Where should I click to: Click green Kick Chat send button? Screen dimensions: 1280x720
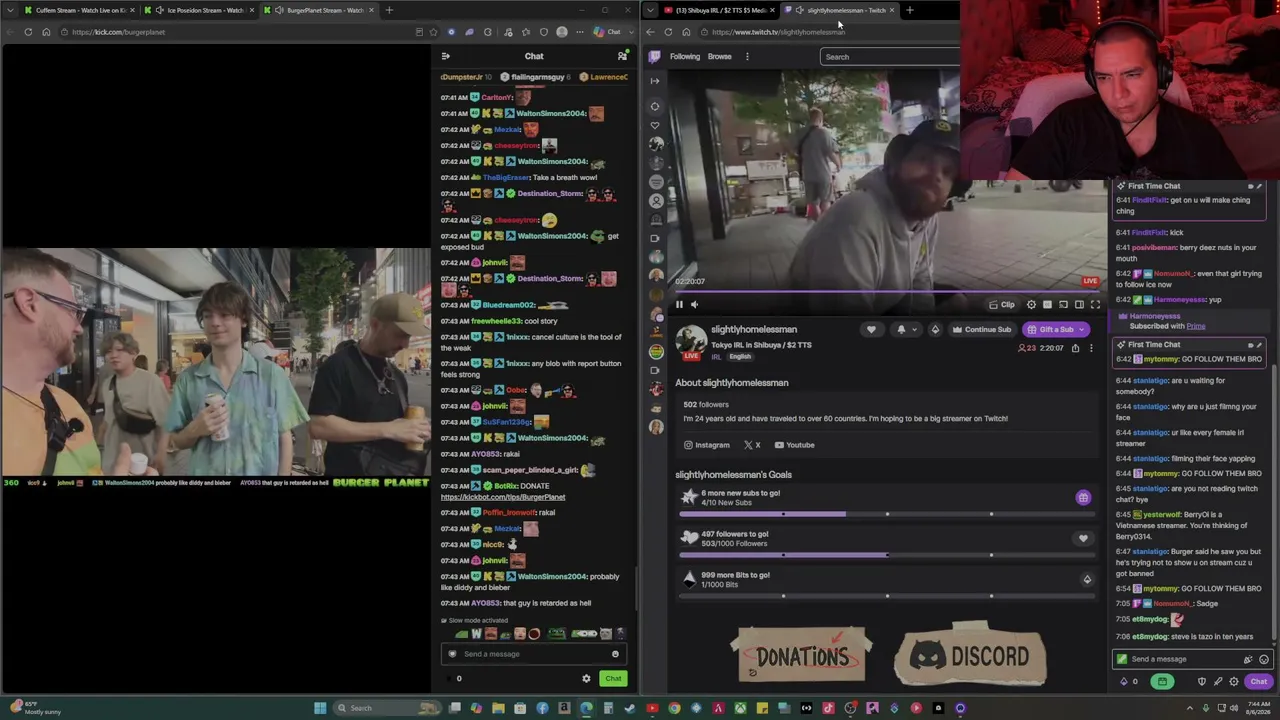click(x=613, y=679)
